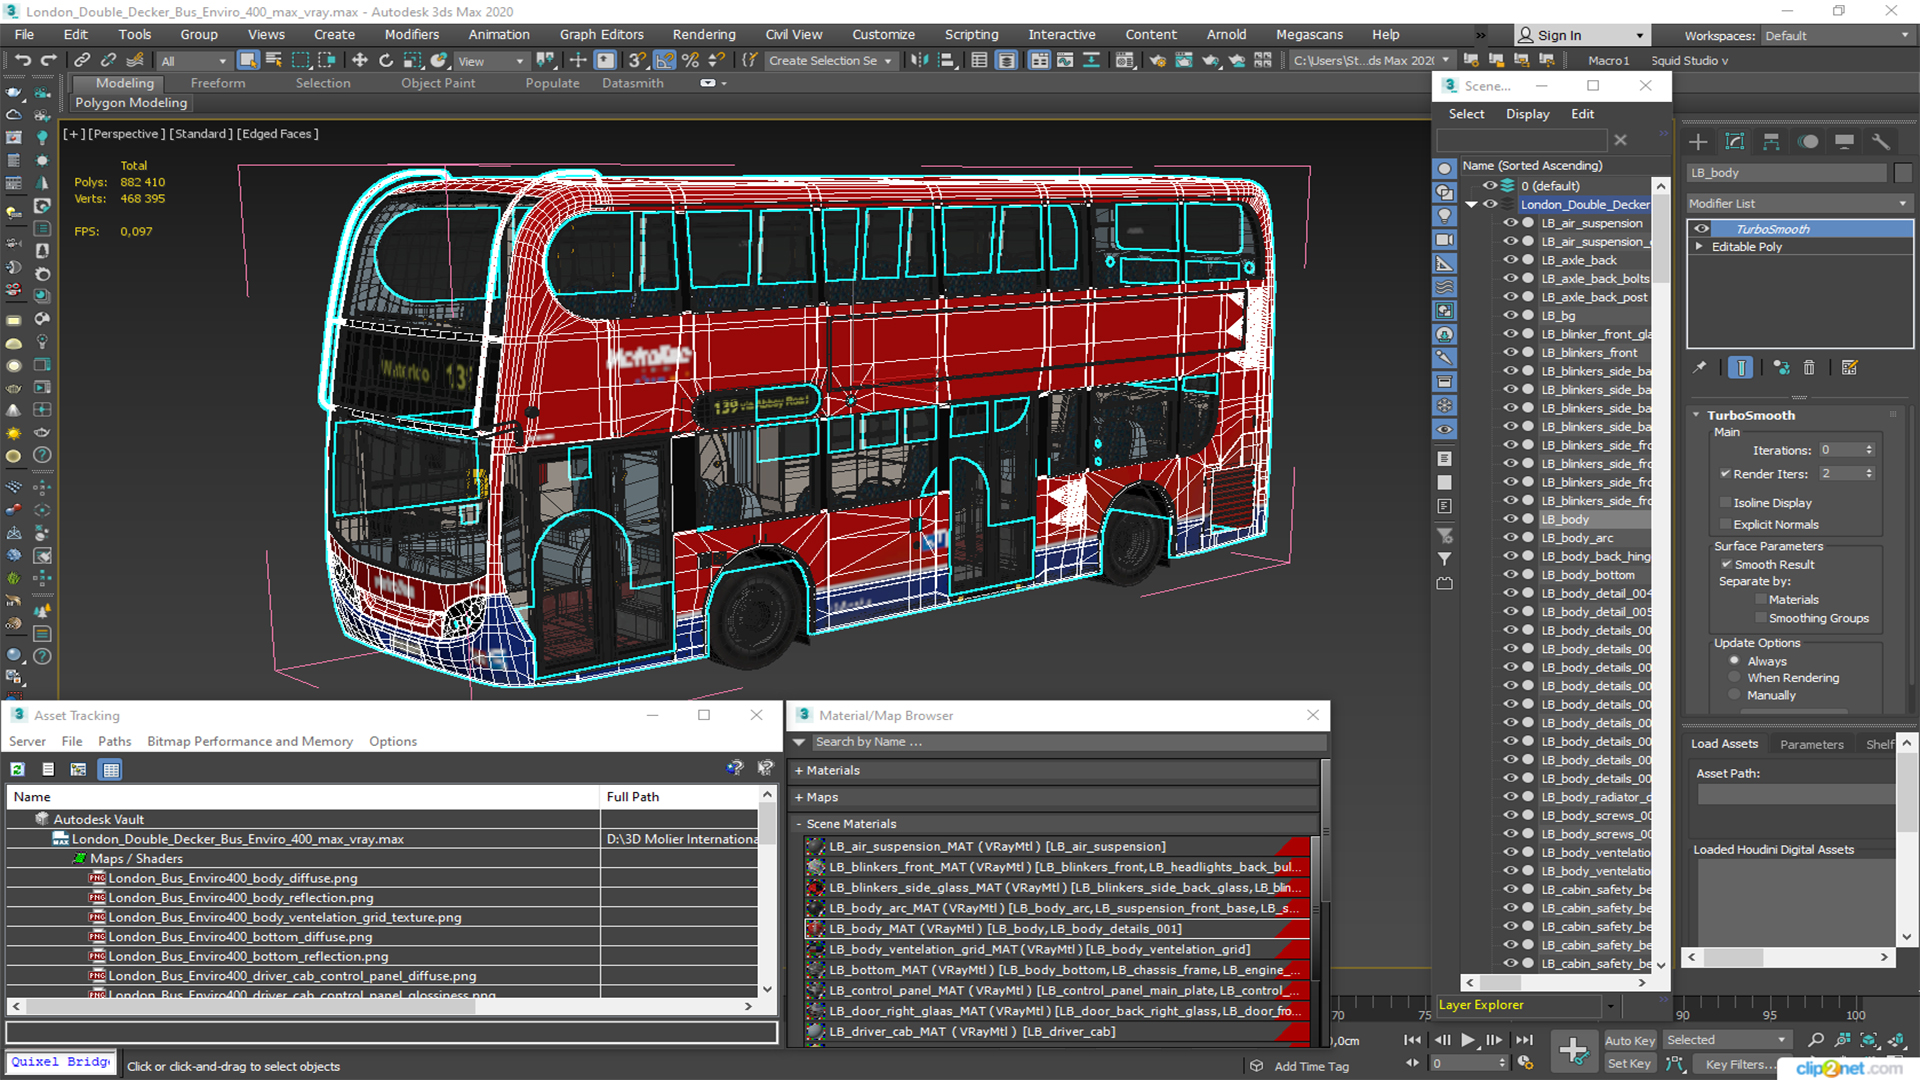Remove modifier from stack trash icon
Viewport: 1920px width, 1080px height.
click(x=1809, y=368)
